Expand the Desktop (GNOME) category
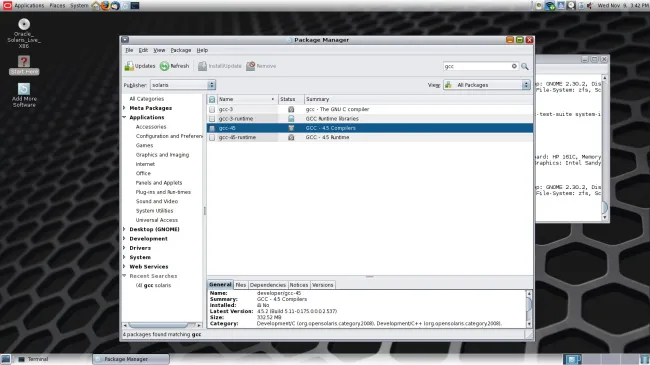This screenshot has height=365, width=650. point(124,229)
